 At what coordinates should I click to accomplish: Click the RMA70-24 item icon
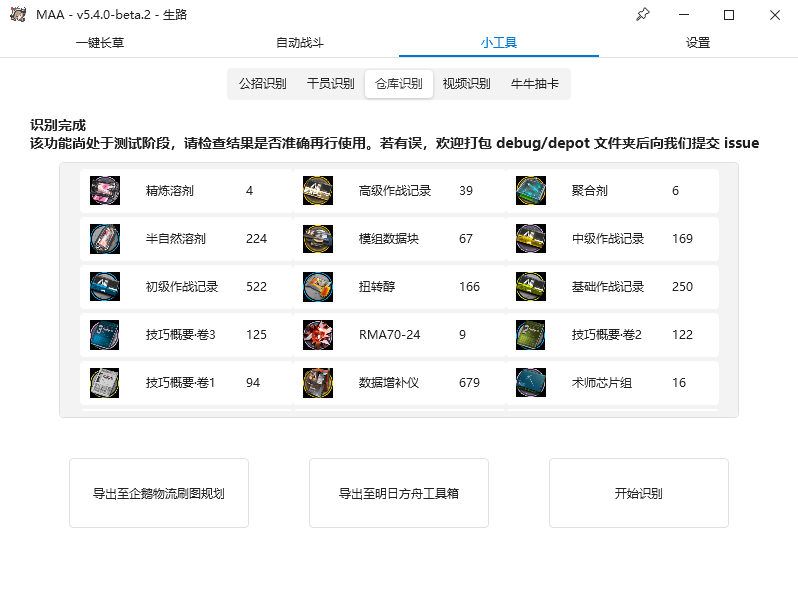coord(318,334)
